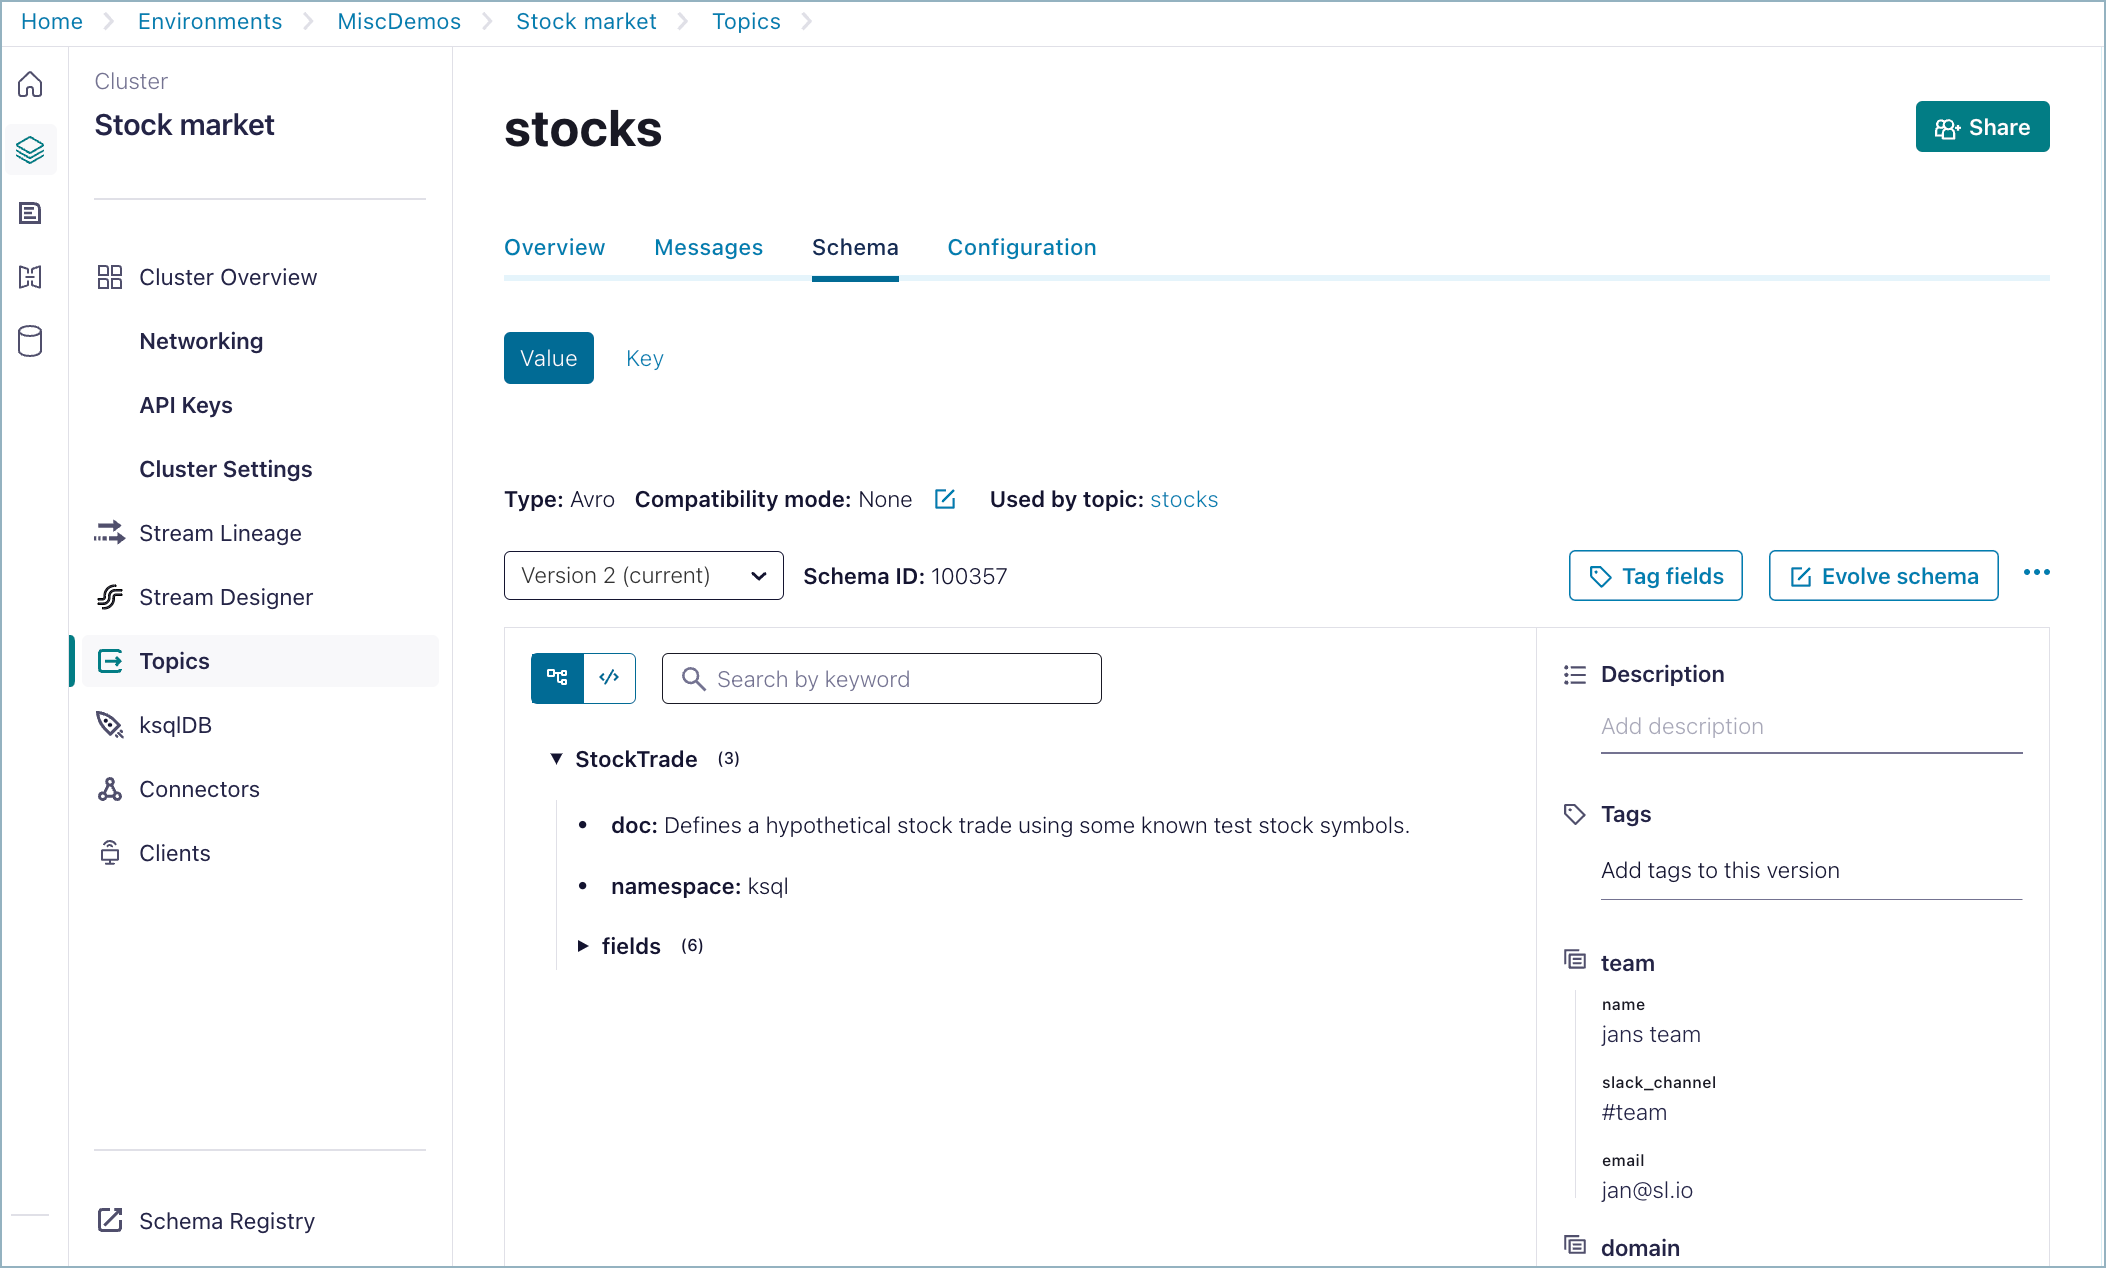
Task: Click the Search by keyword field
Action: [x=880, y=678]
